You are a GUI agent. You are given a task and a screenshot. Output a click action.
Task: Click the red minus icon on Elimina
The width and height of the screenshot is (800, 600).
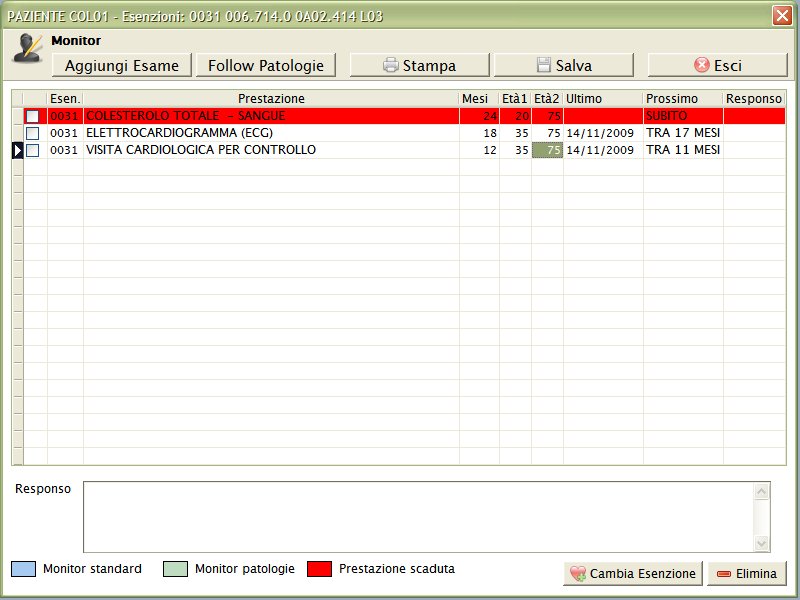[x=723, y=574]
